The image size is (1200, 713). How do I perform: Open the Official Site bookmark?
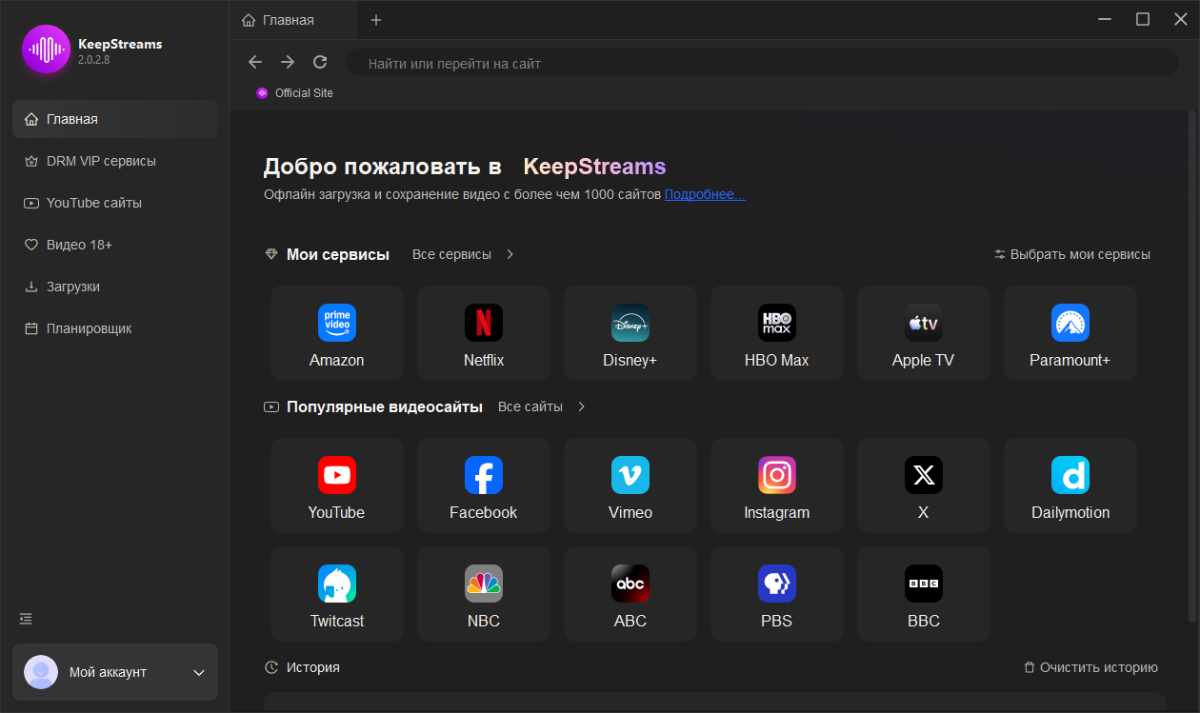pyautogui.click(x=295, y=93)
